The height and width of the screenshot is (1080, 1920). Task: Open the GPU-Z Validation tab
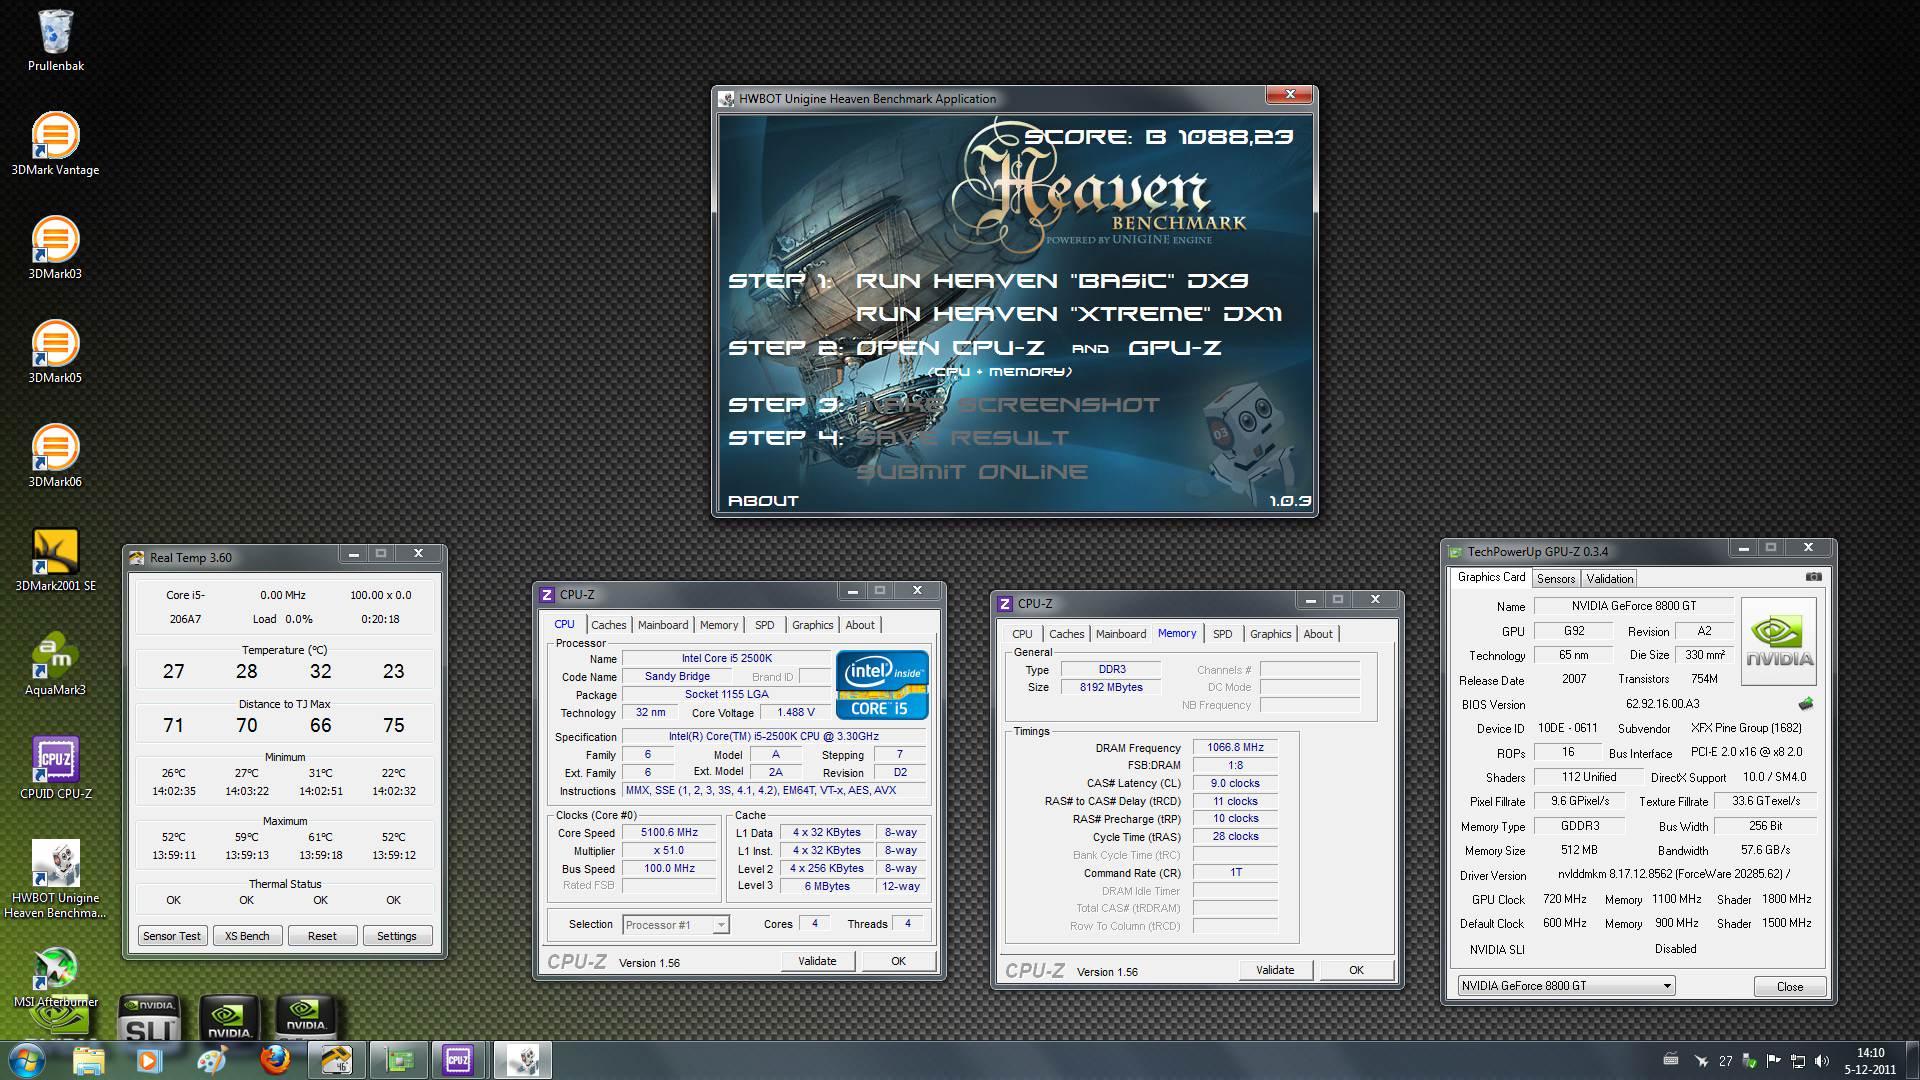click(x=1610, y=579)
